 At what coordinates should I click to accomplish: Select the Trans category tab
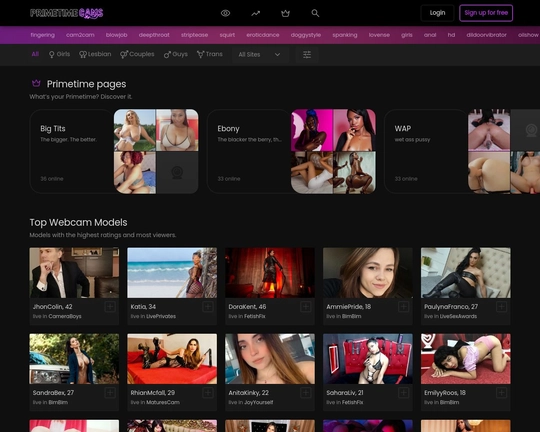tap(209, 54)
